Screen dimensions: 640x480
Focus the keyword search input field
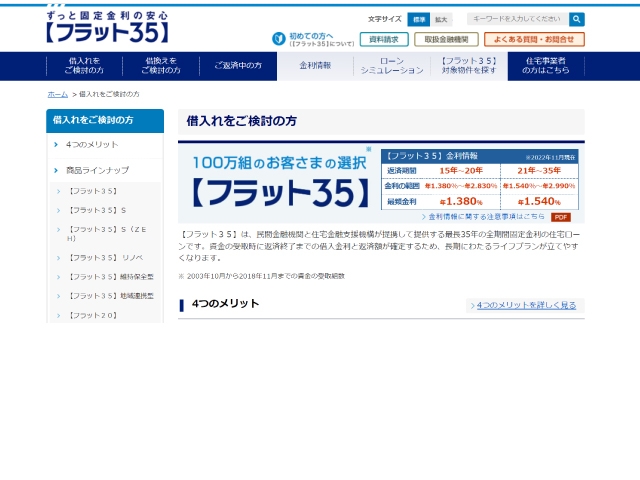518,19
